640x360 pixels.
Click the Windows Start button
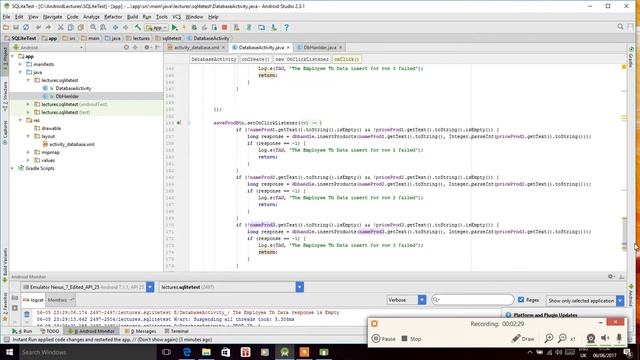(9, 352)
